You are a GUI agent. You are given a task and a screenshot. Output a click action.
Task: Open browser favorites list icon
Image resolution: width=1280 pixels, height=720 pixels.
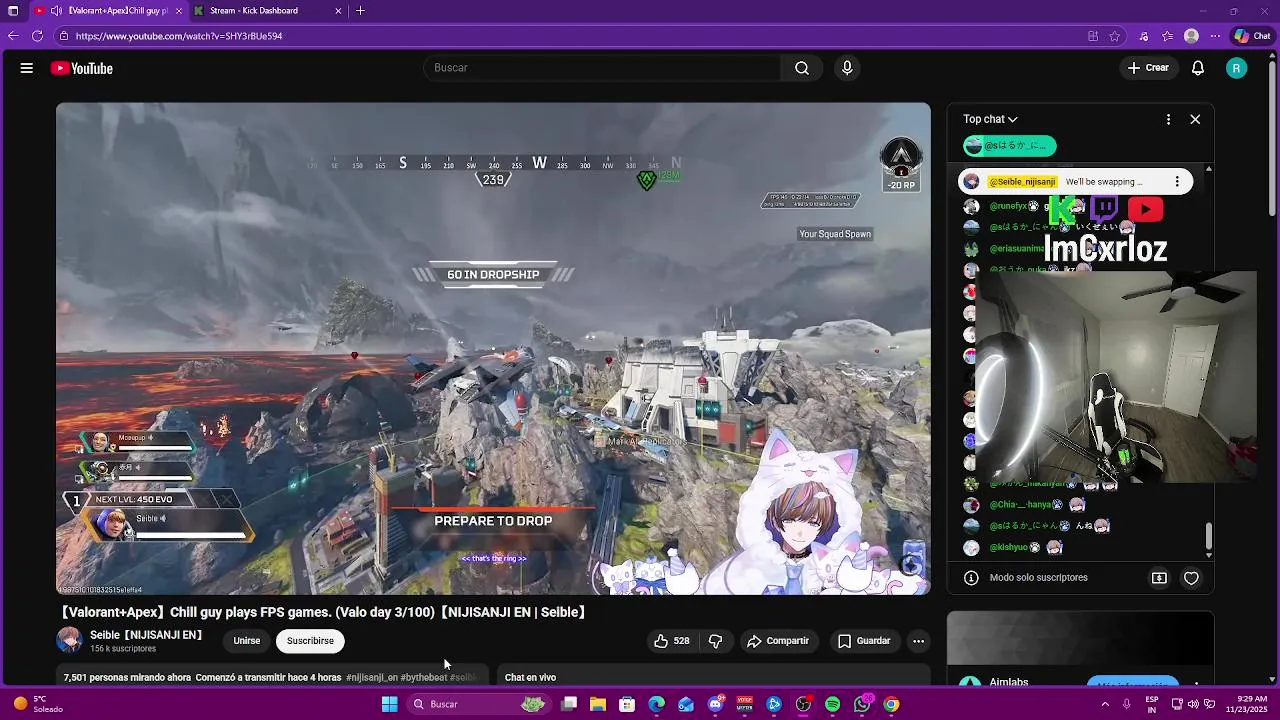click(x=1167, y=36)
